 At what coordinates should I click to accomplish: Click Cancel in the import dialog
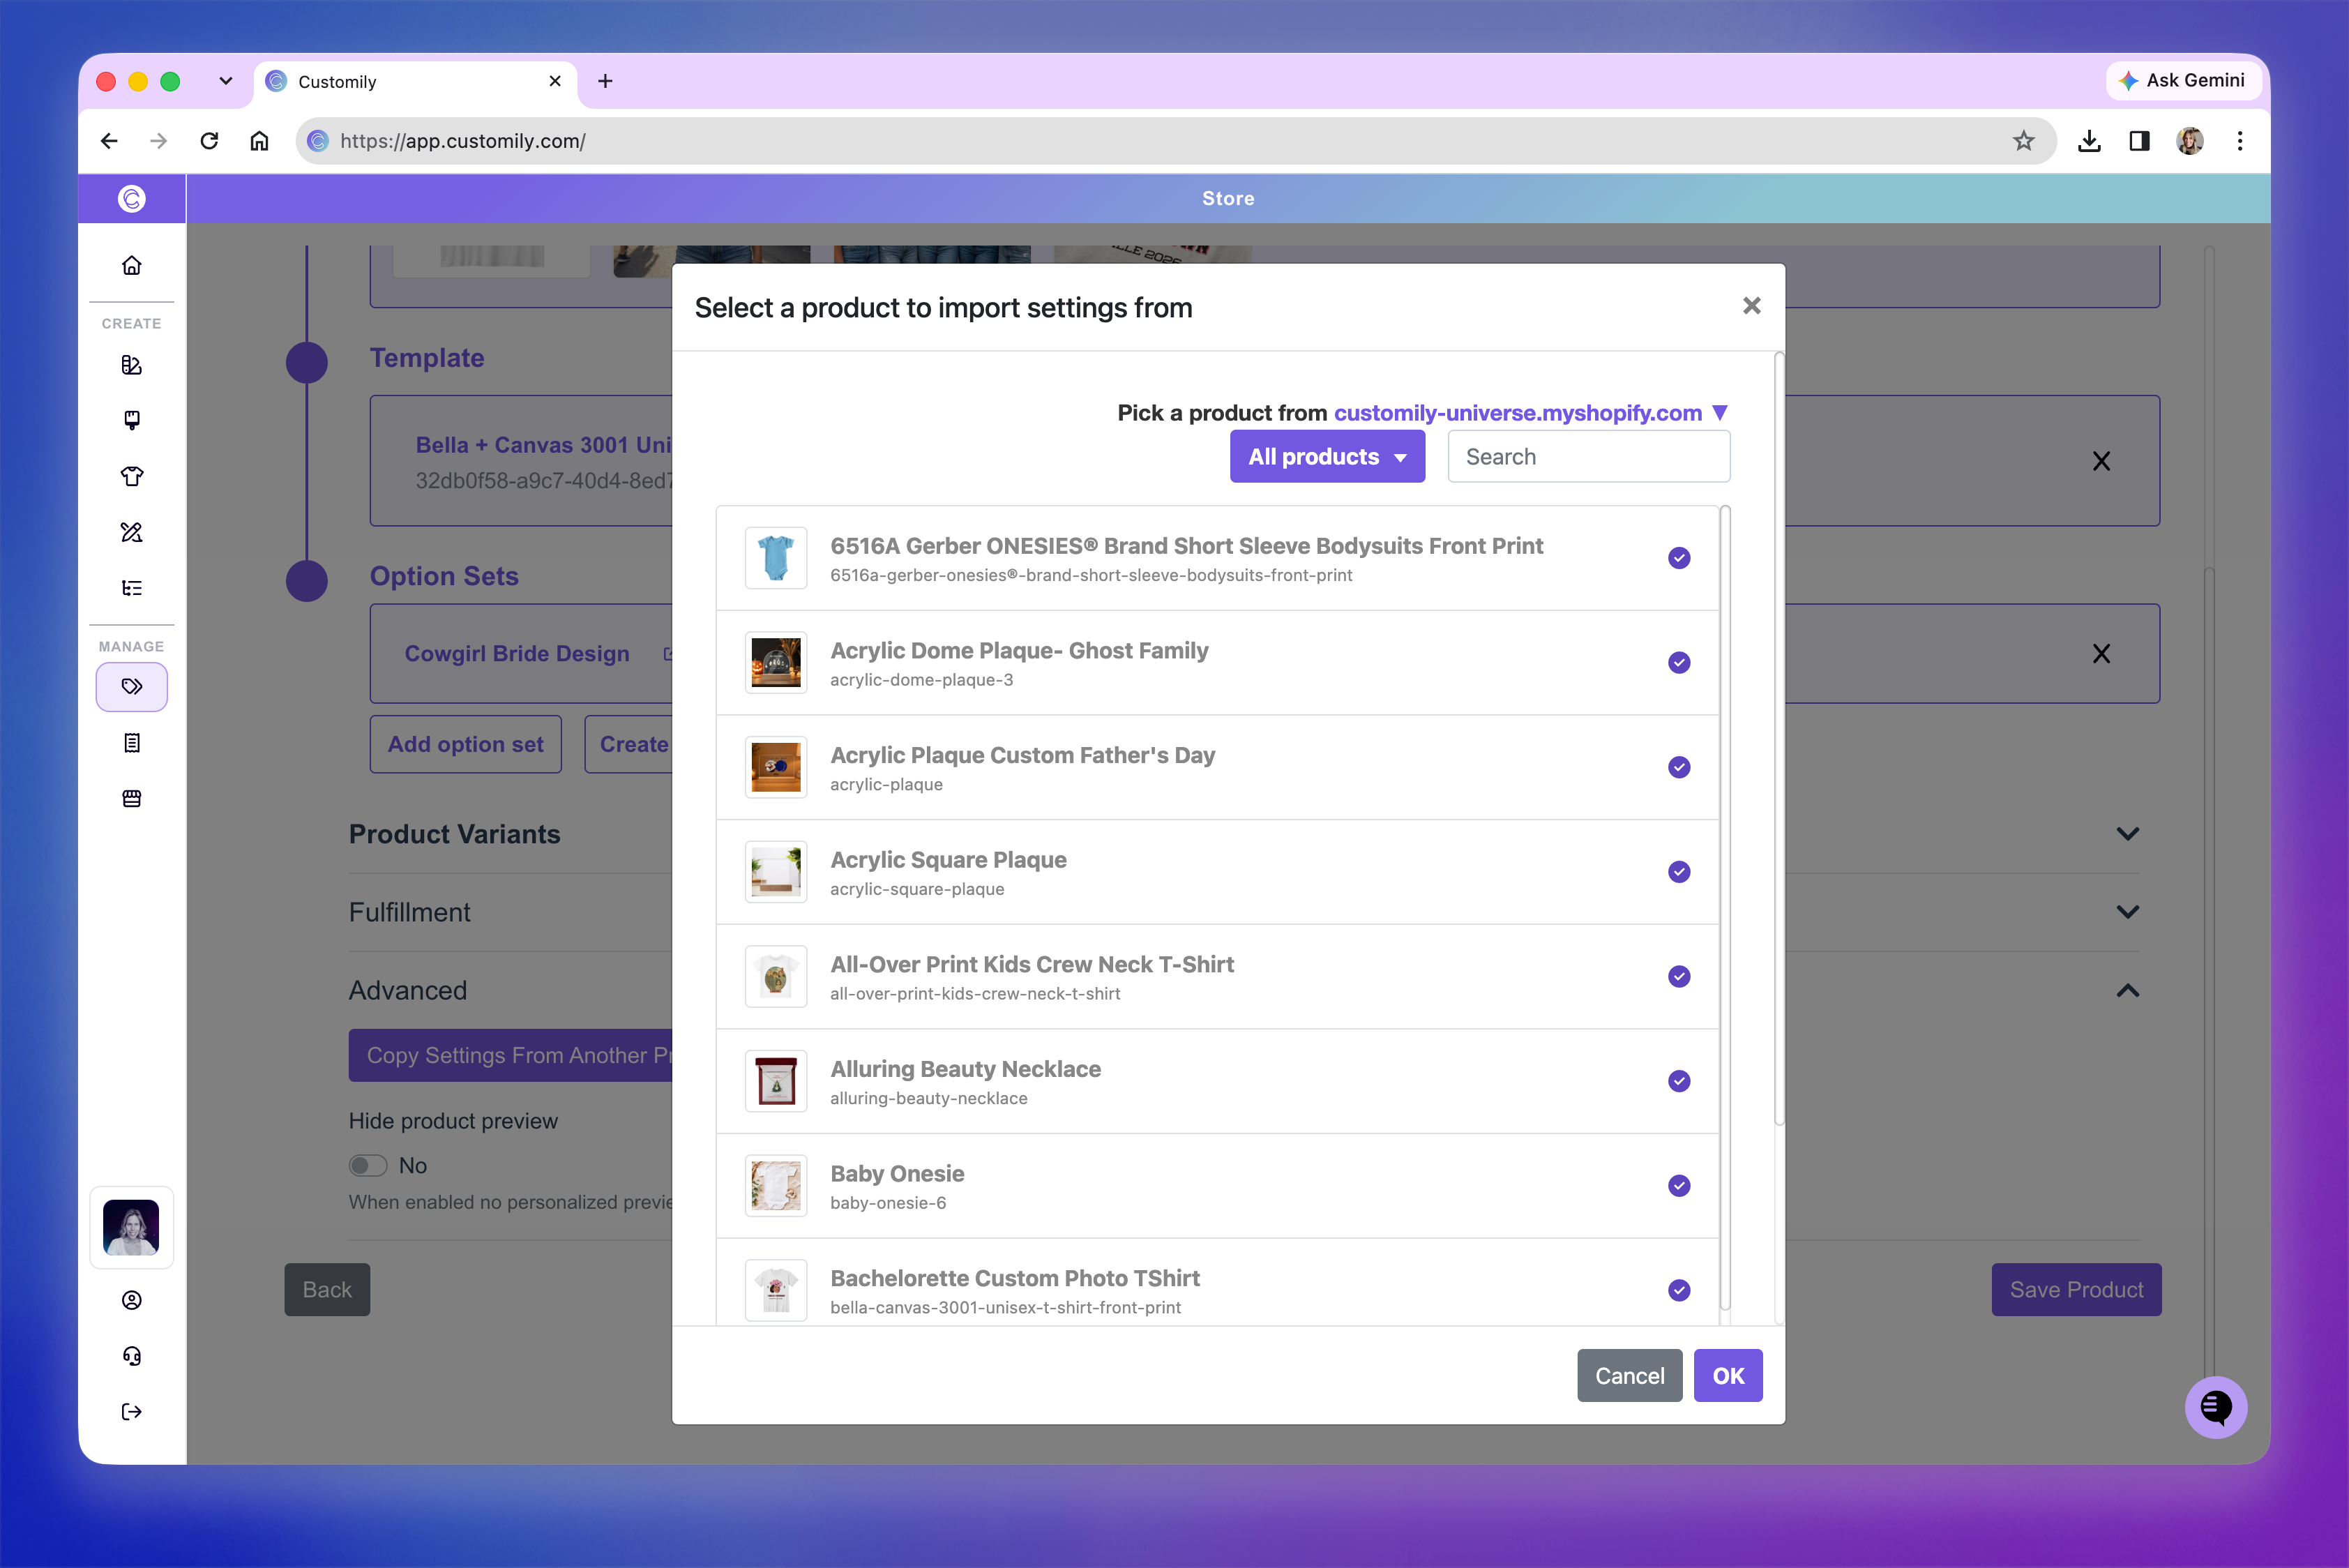point(1629,1376)
